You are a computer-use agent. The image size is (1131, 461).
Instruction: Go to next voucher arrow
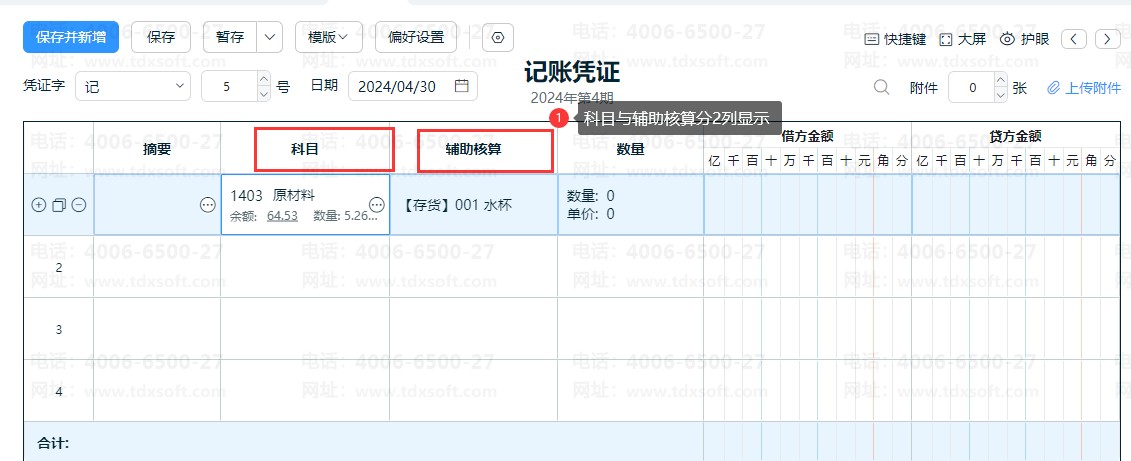[x=1107, y=39]
